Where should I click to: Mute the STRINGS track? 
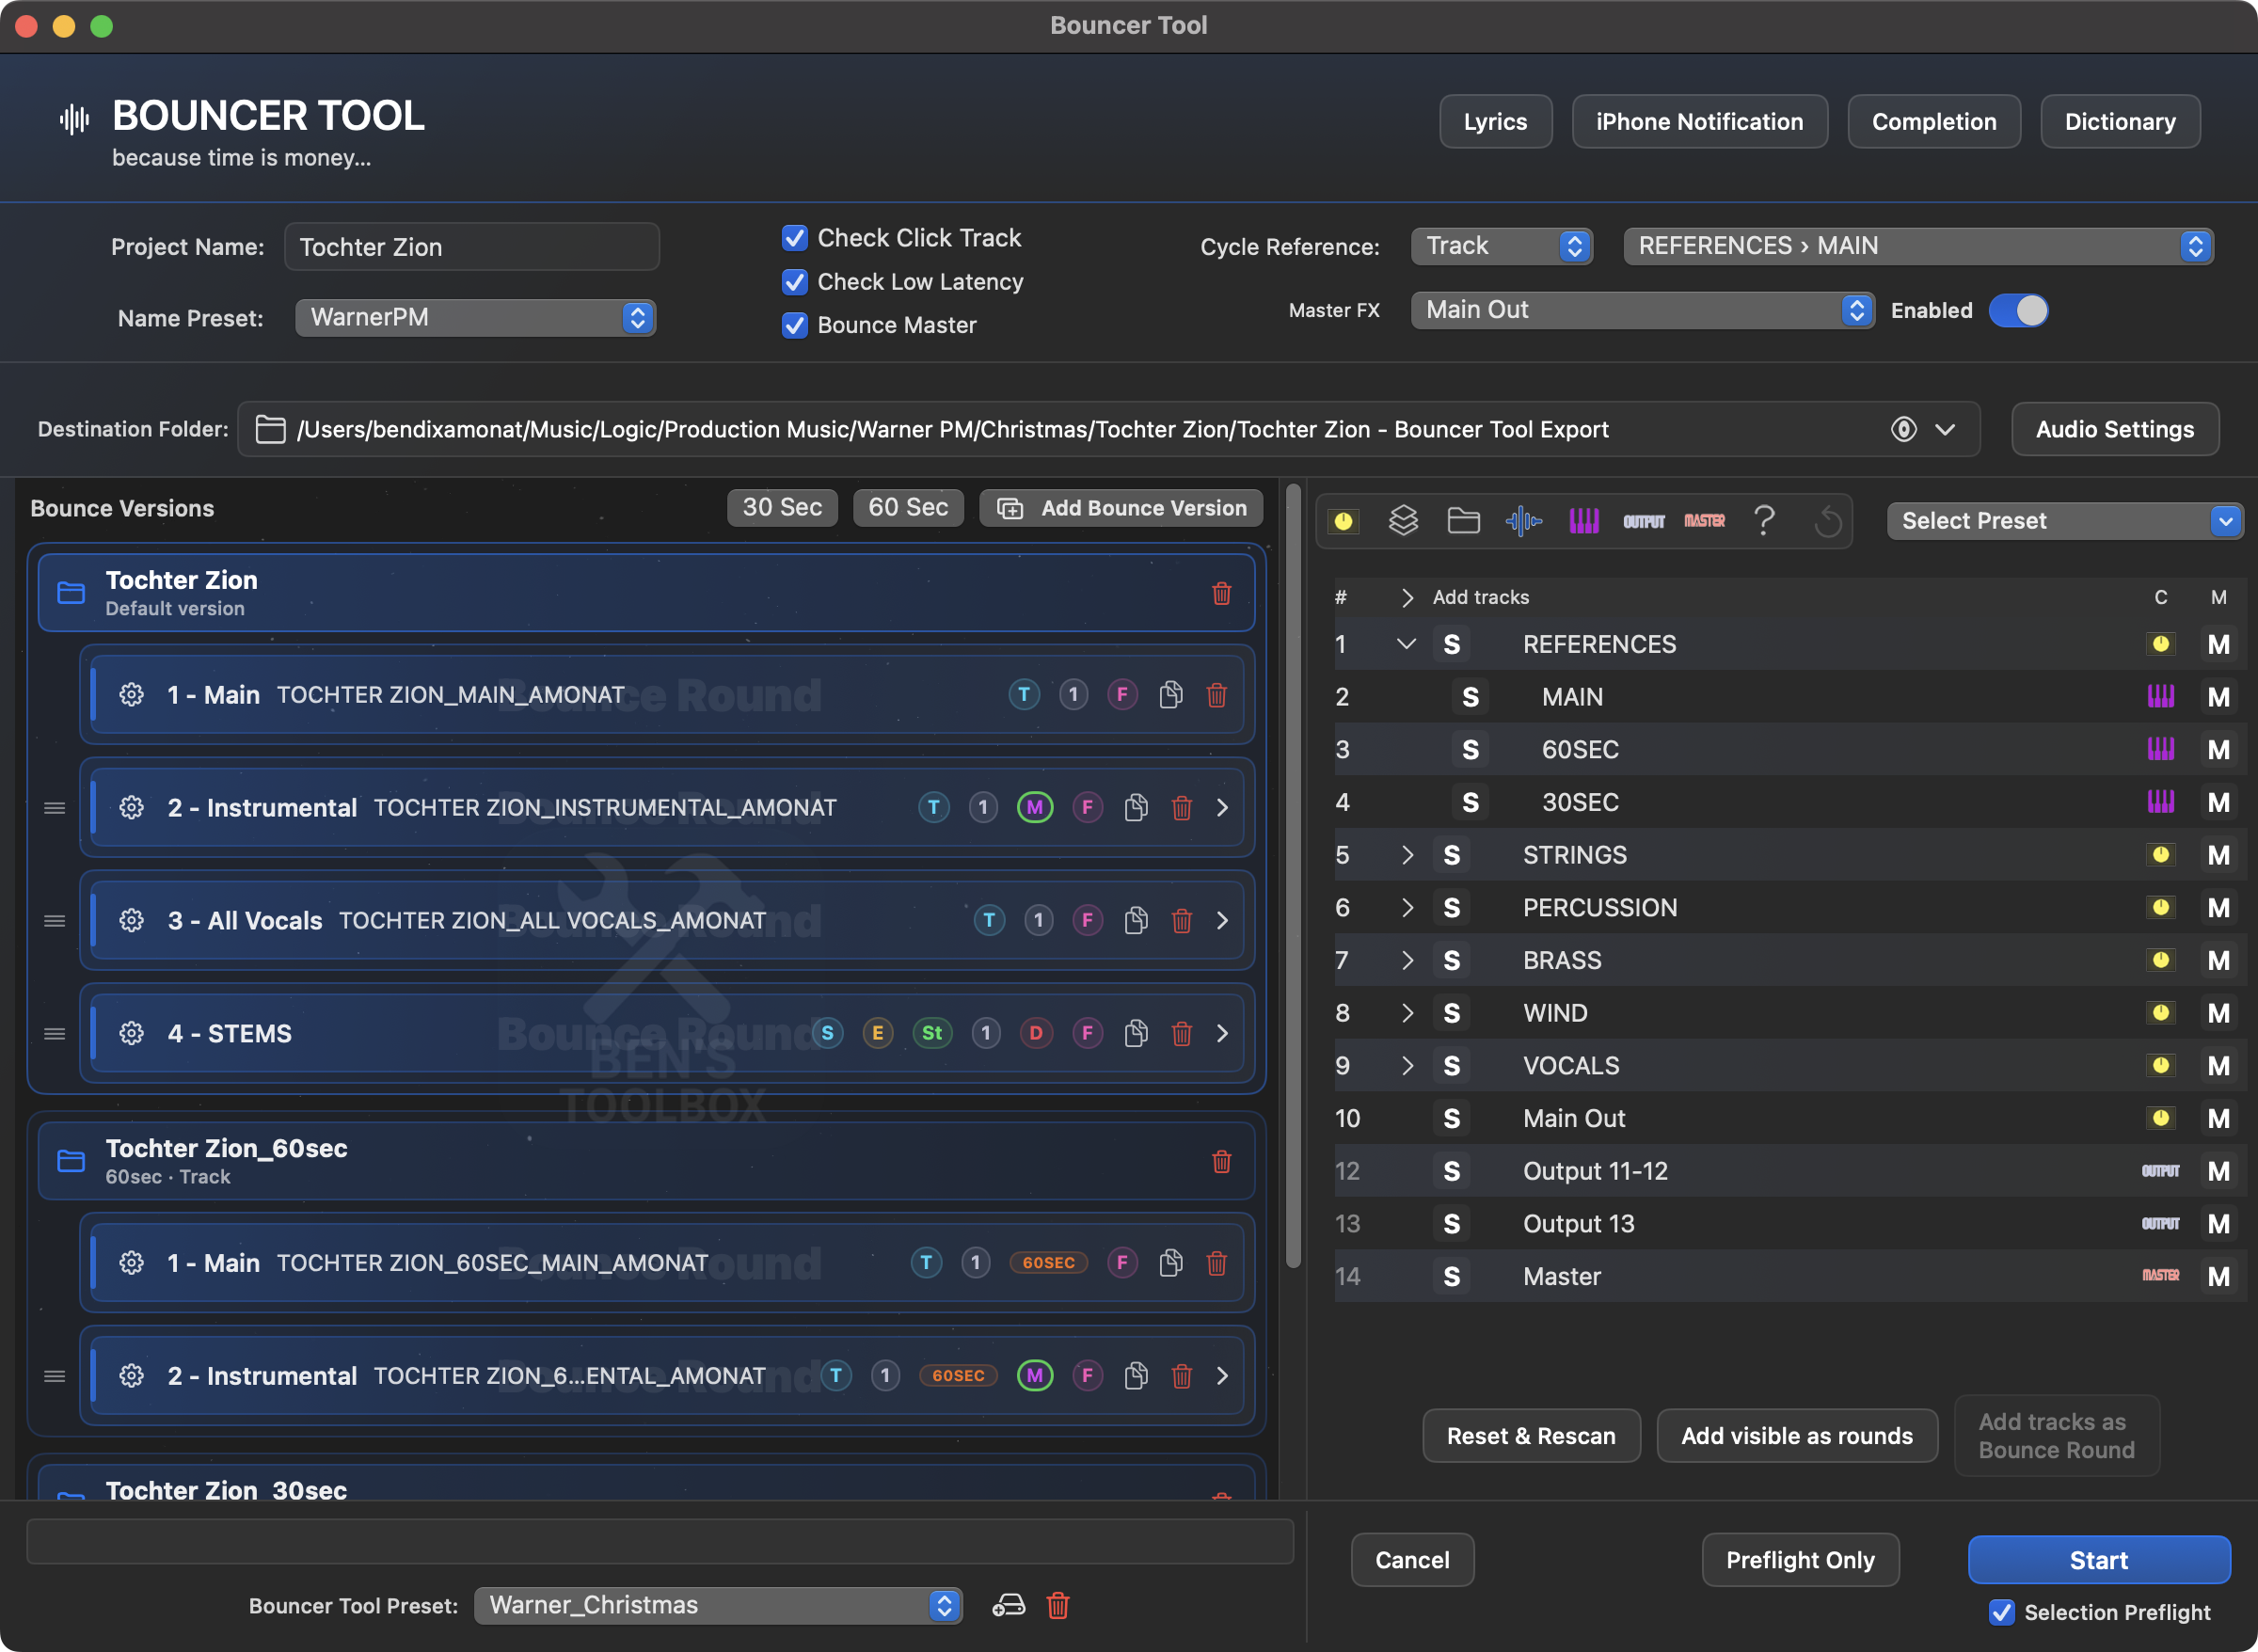pos(2218,855)
